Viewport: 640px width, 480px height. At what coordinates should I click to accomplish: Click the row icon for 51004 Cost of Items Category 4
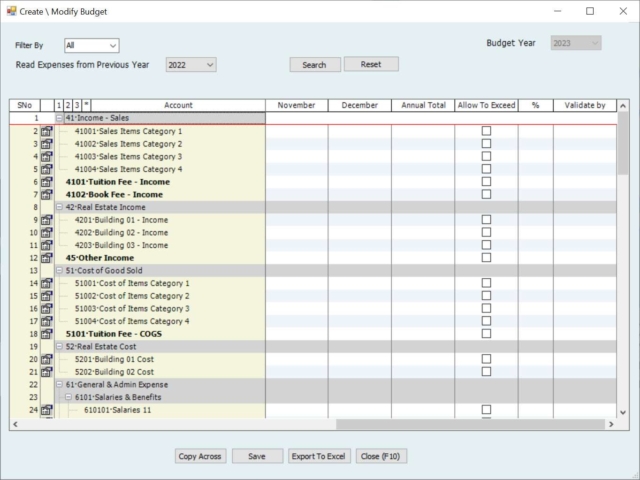(47, 321)
